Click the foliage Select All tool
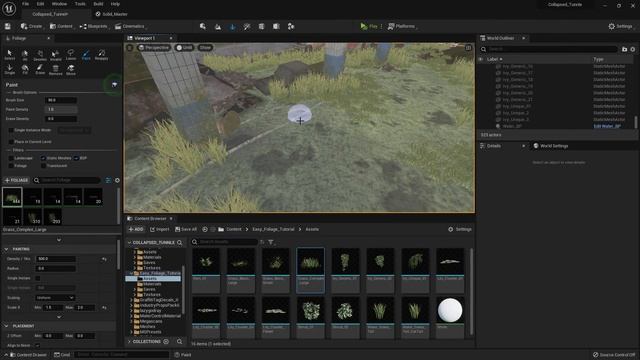 click(25, 55)
